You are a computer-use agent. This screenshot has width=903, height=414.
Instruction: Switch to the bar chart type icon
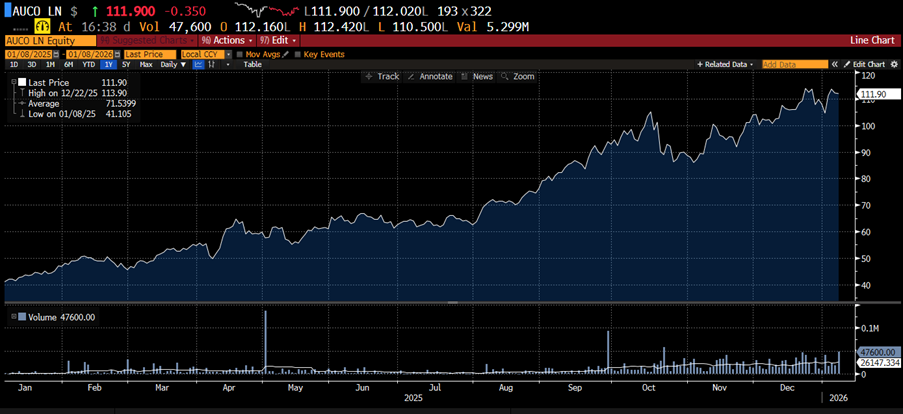coord(210,64)
